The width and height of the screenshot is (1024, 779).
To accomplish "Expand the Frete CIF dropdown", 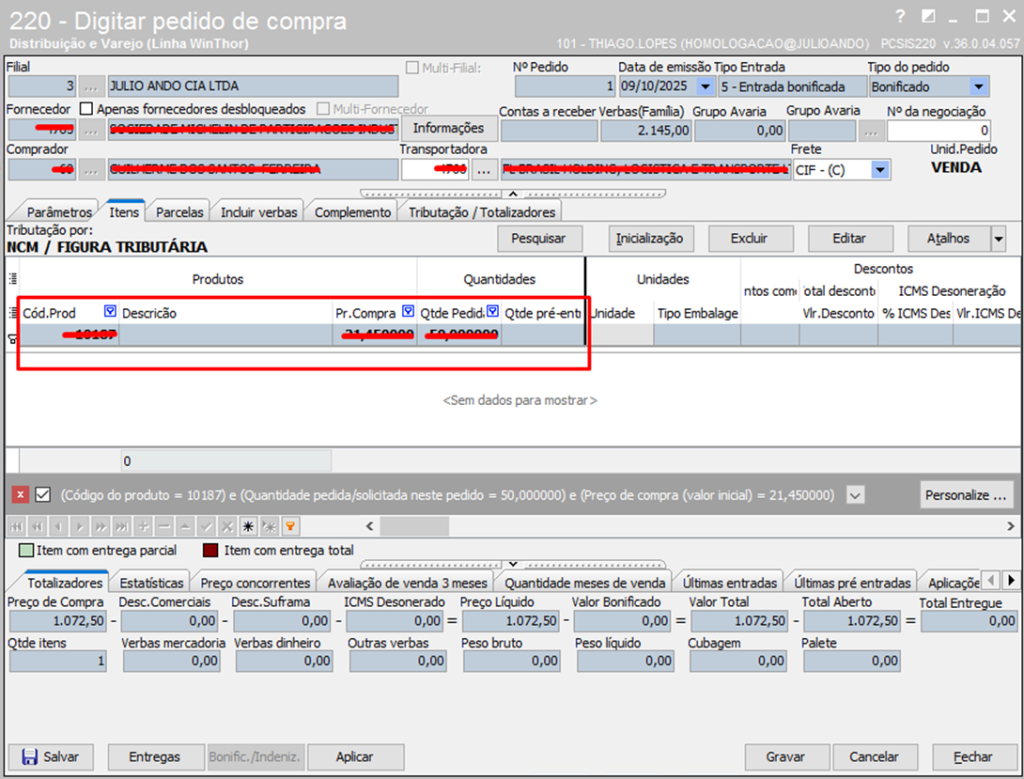I will click(879, 170).
